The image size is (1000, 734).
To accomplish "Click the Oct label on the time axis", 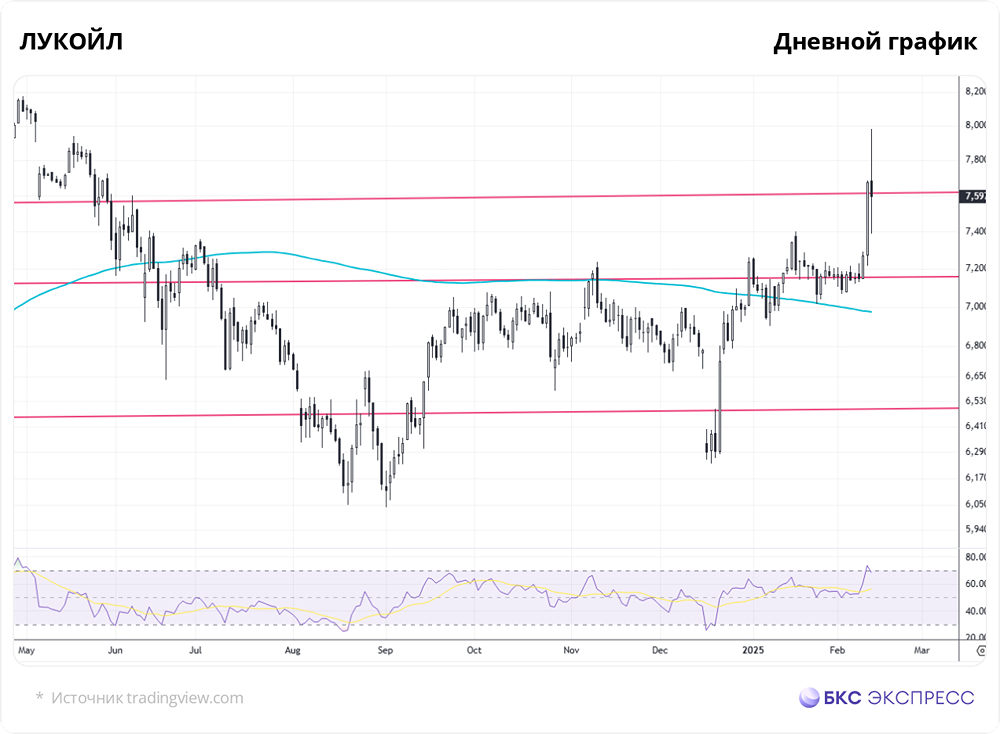I will pos(474,650).
